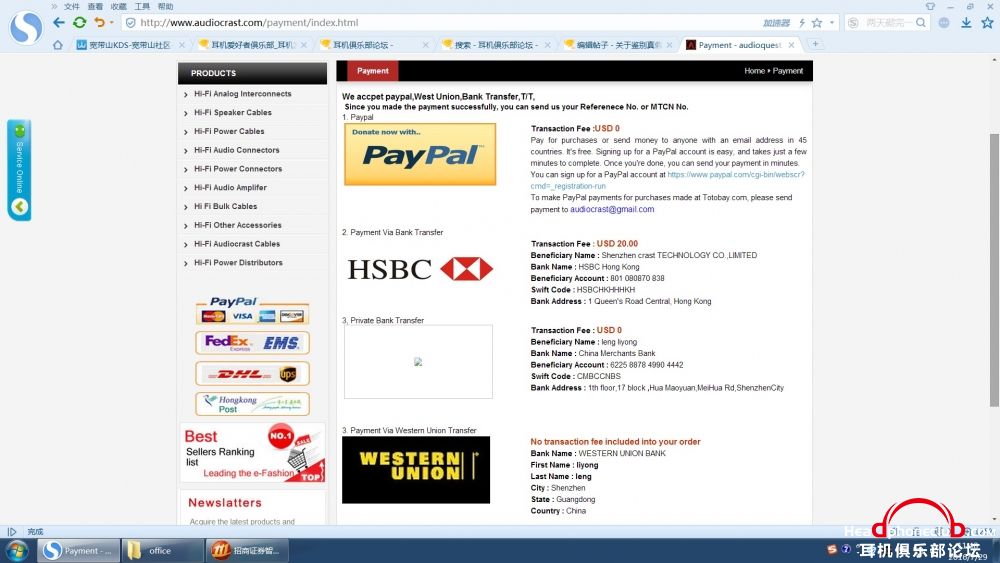This screenshot has width=1000, height=563.
Task: Expand the Hi Fi Bulk Cables chevron
Action: 186,207
